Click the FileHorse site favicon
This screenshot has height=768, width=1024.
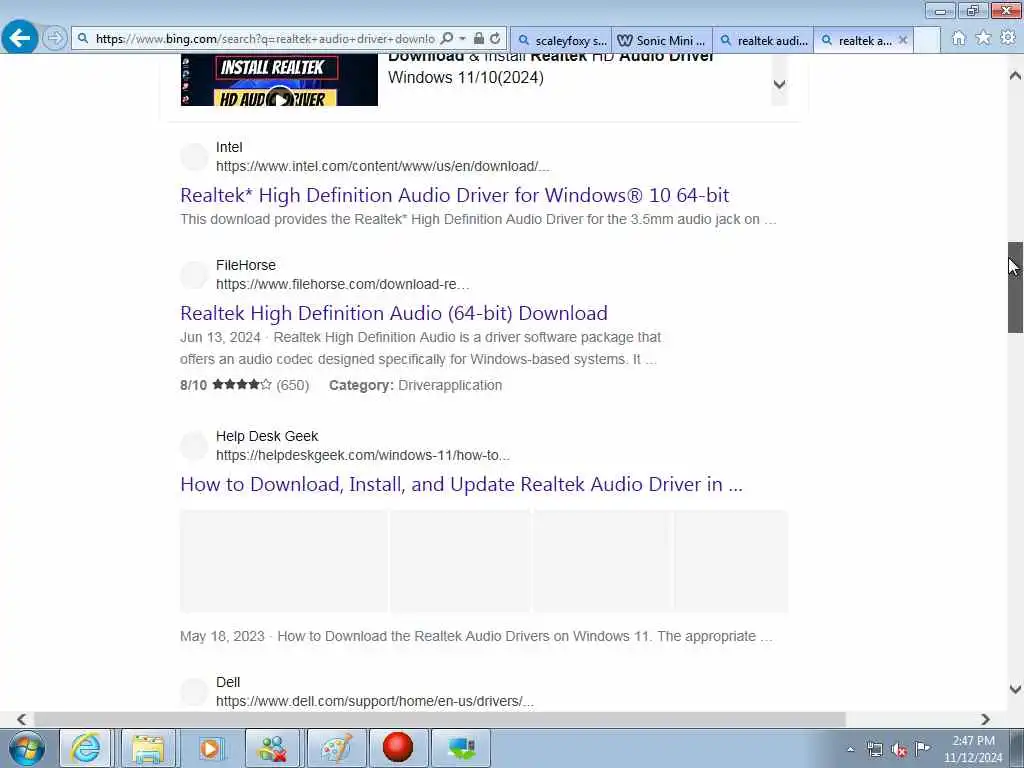point(194,275)
